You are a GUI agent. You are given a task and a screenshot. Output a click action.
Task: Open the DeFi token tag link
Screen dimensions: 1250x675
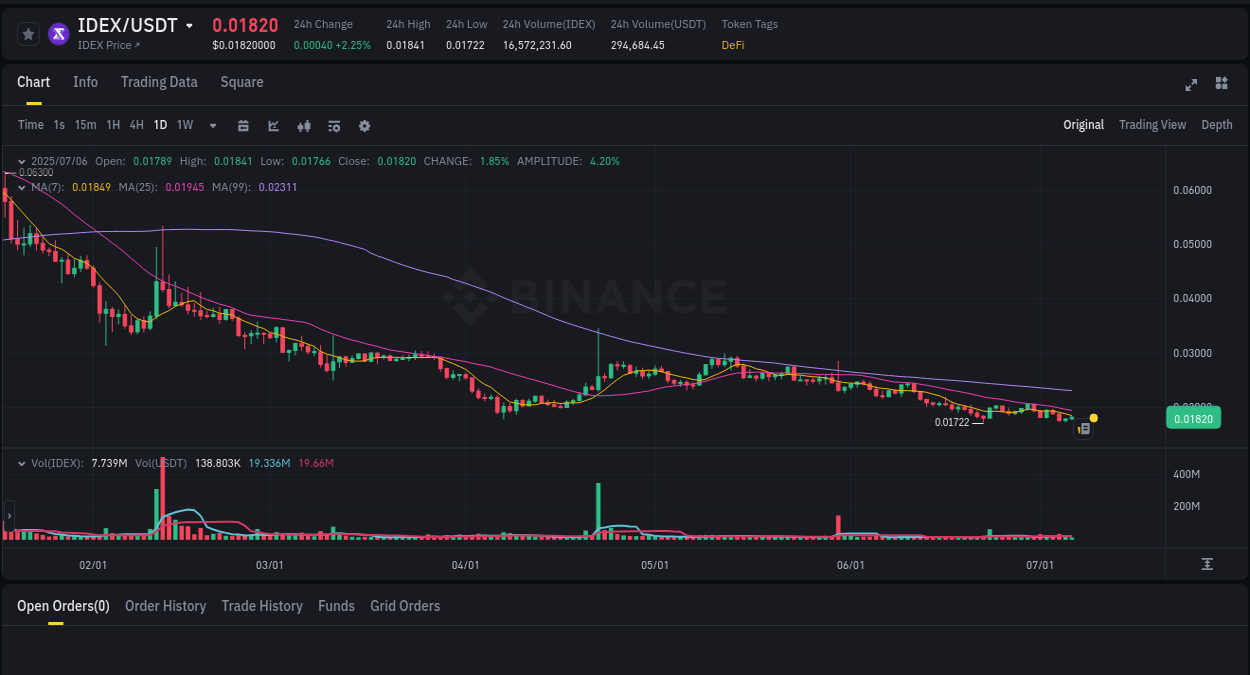click(732, 45)
